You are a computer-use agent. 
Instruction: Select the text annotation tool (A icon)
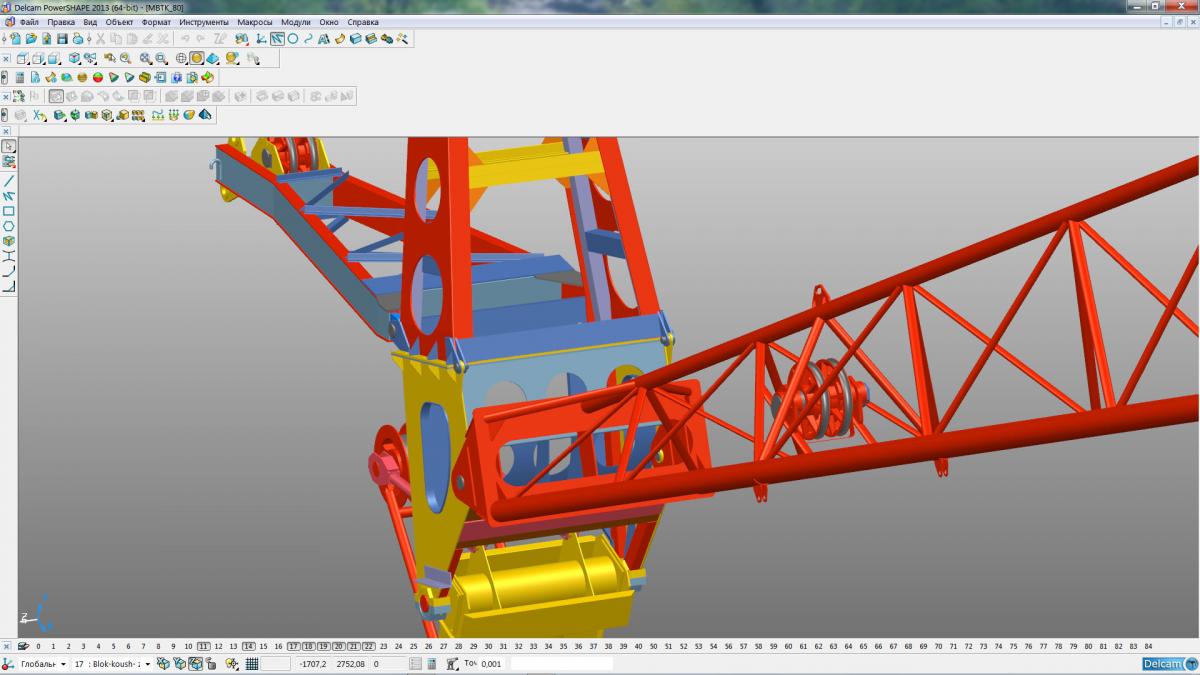pyautogui.click(x=324, y=38)
